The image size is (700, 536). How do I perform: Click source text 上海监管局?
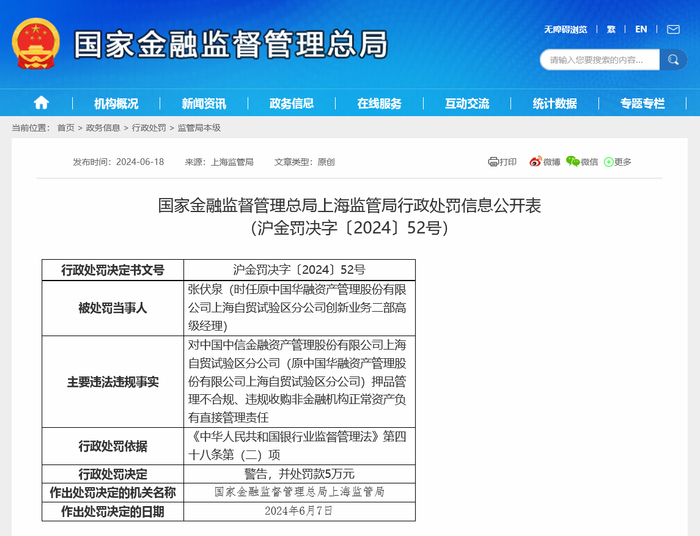tap(232, 162)
